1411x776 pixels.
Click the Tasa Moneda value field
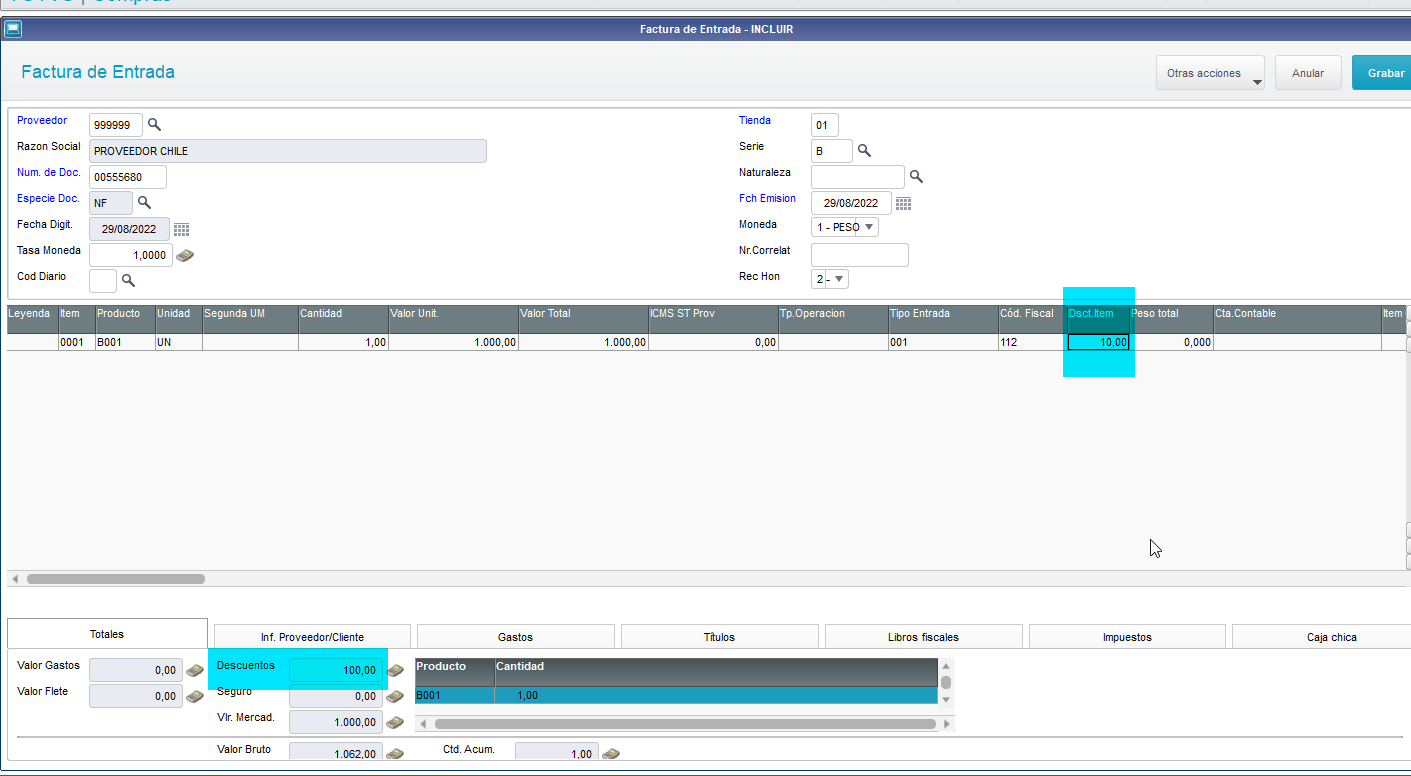tap(131, 255)
